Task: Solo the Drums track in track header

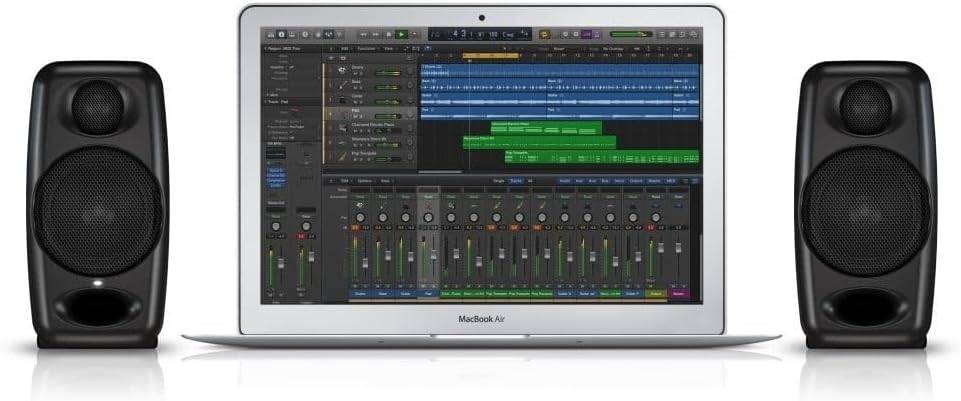Action: coord(361,74)
